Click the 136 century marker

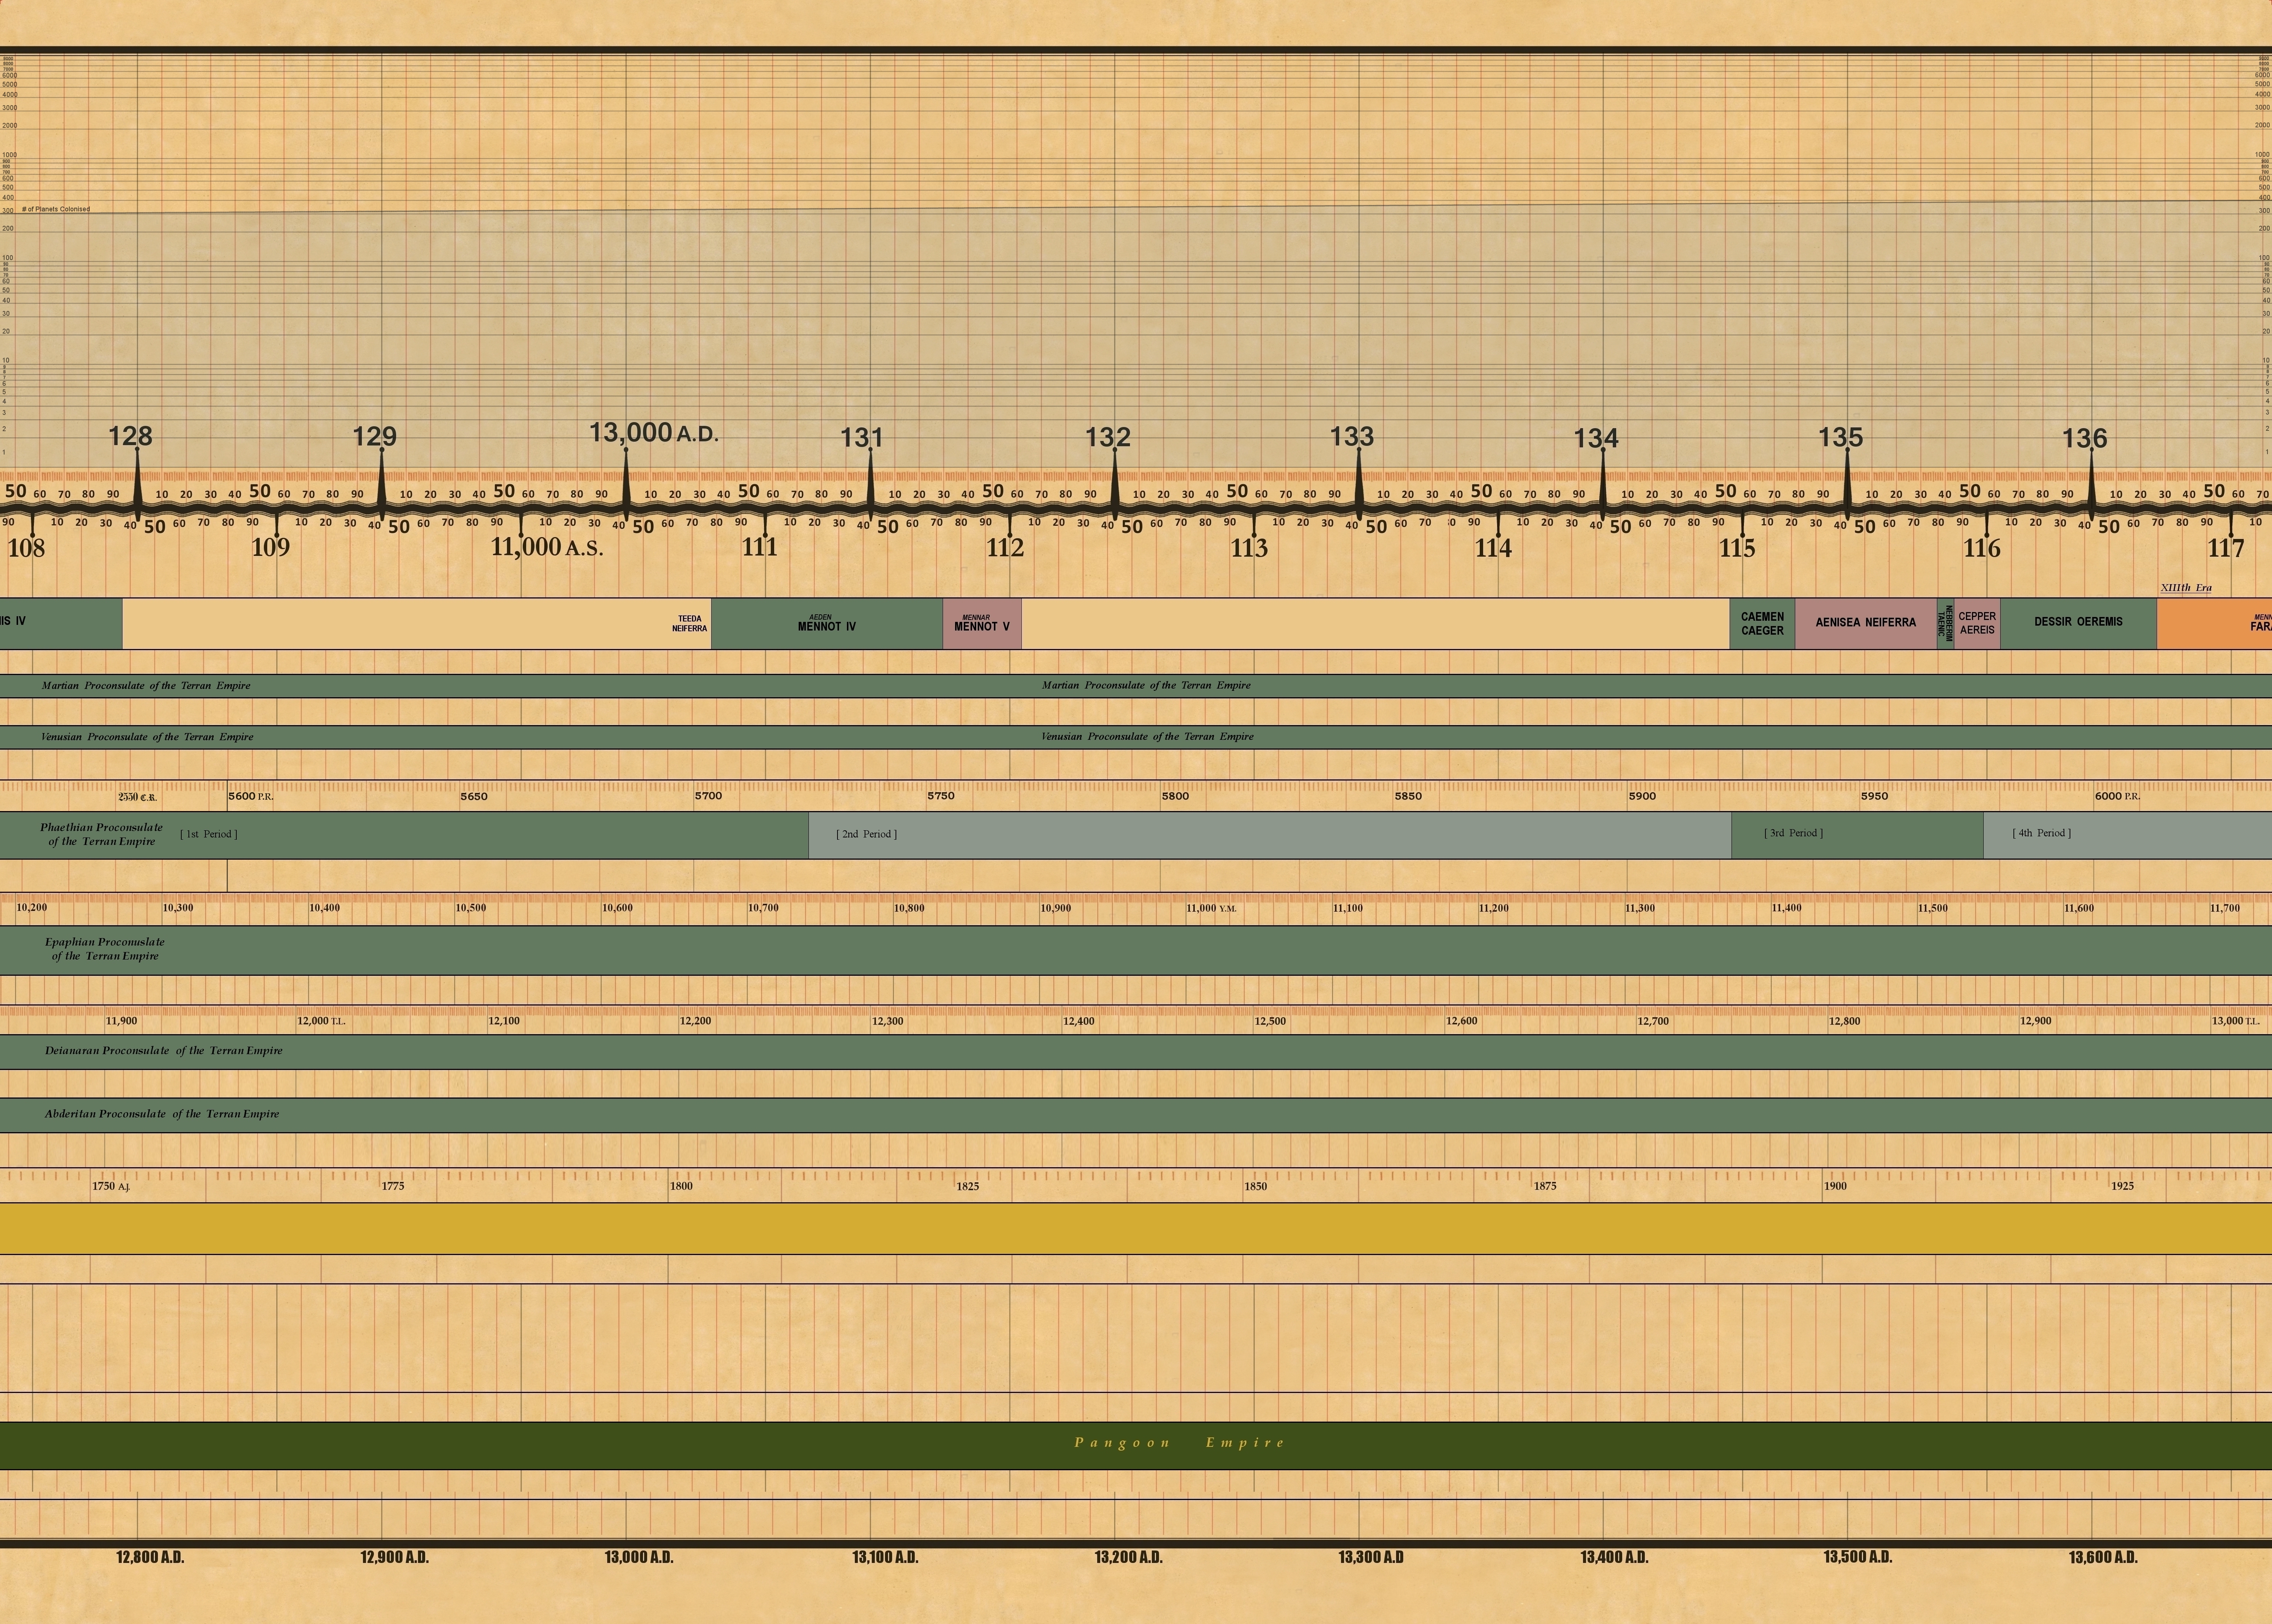tap(2085, 438)
